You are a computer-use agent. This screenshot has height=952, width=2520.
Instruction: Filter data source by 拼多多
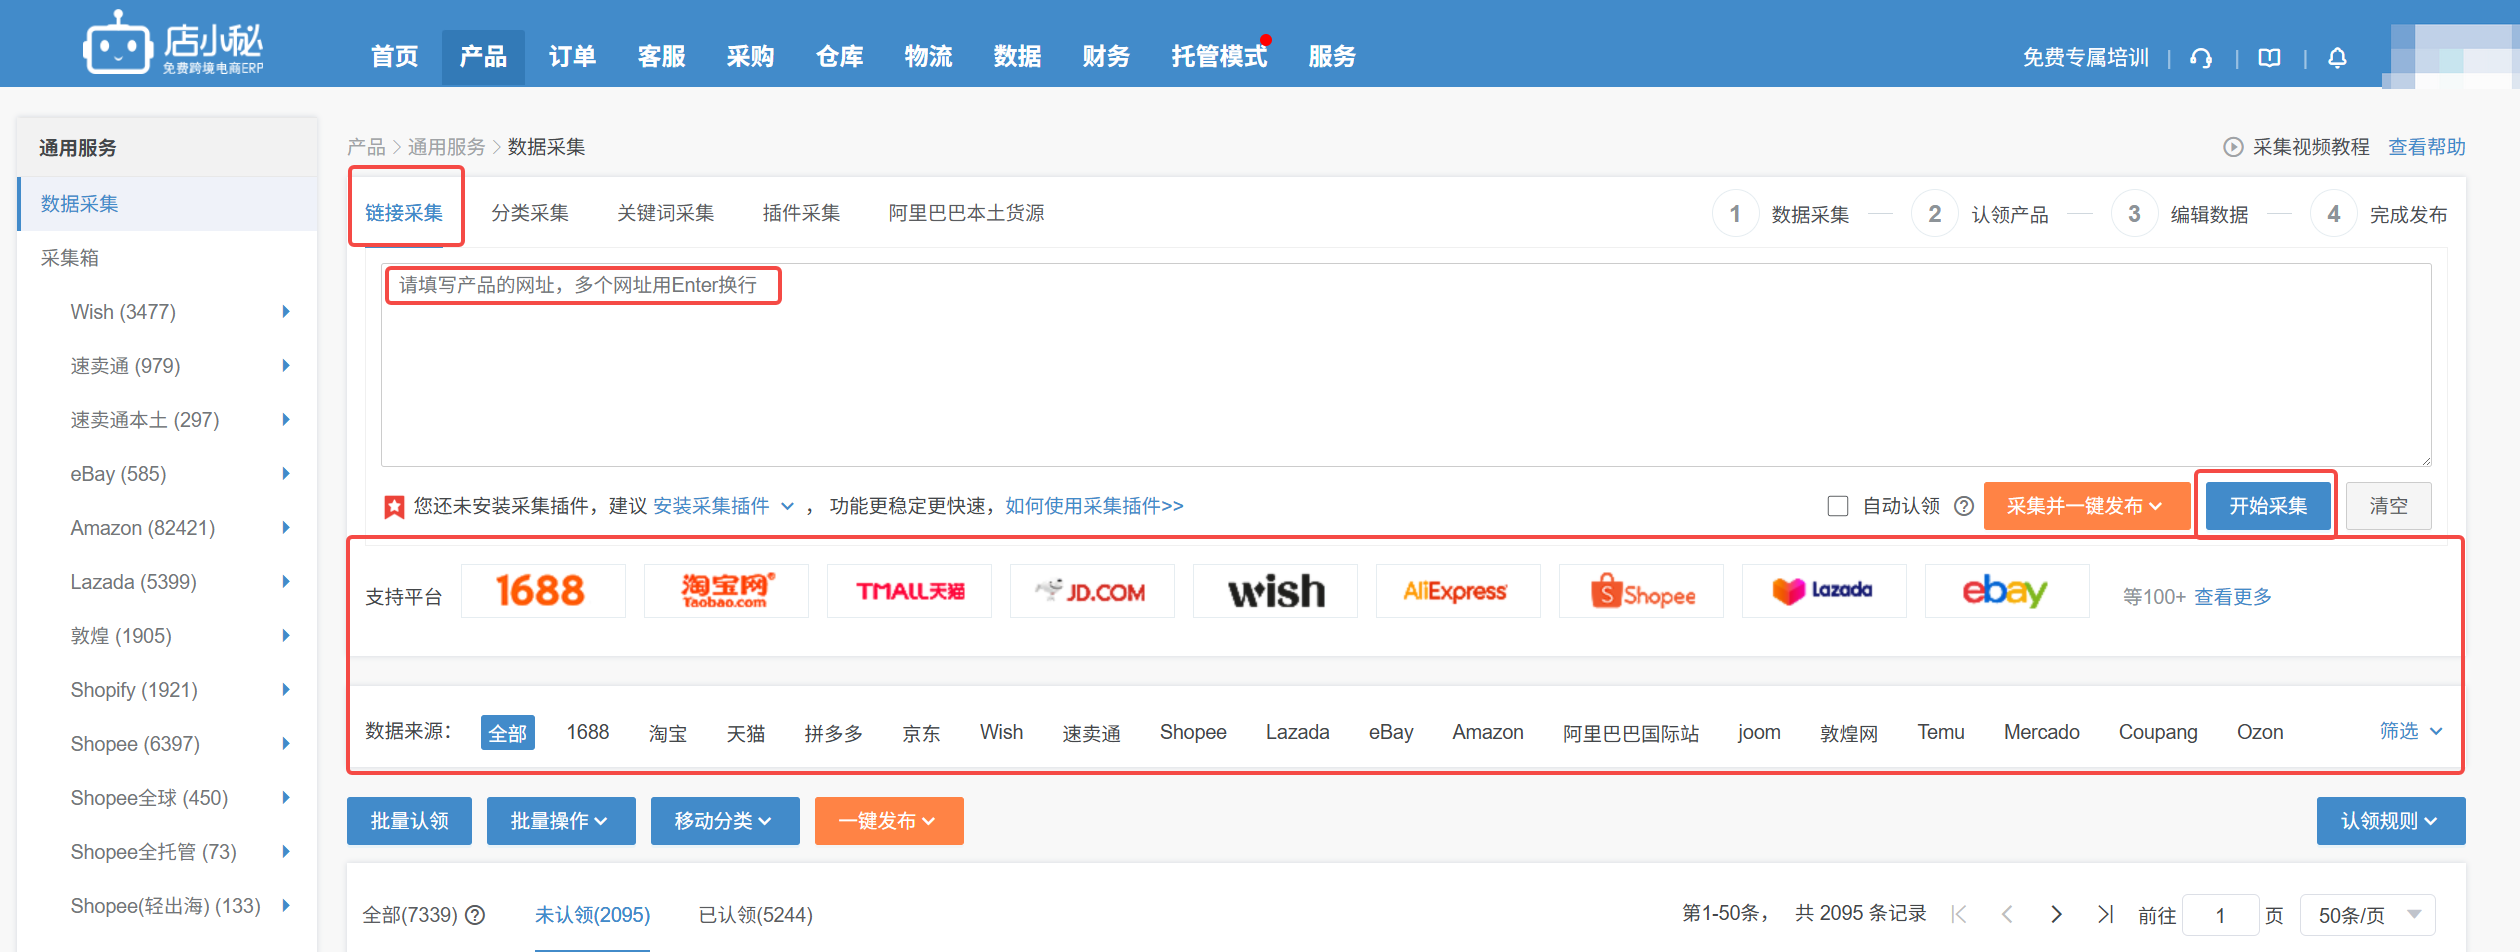tap(834, 733)
